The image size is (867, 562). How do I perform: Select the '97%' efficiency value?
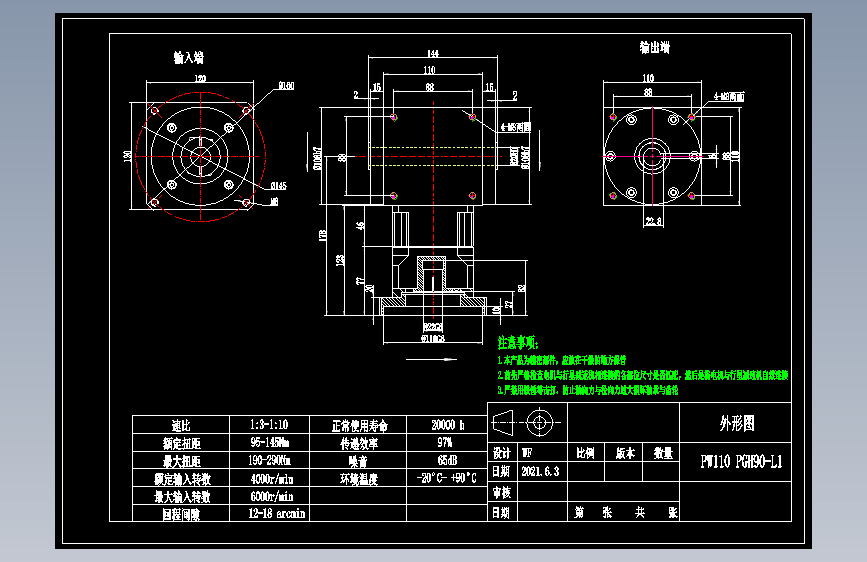click(445, 443)
